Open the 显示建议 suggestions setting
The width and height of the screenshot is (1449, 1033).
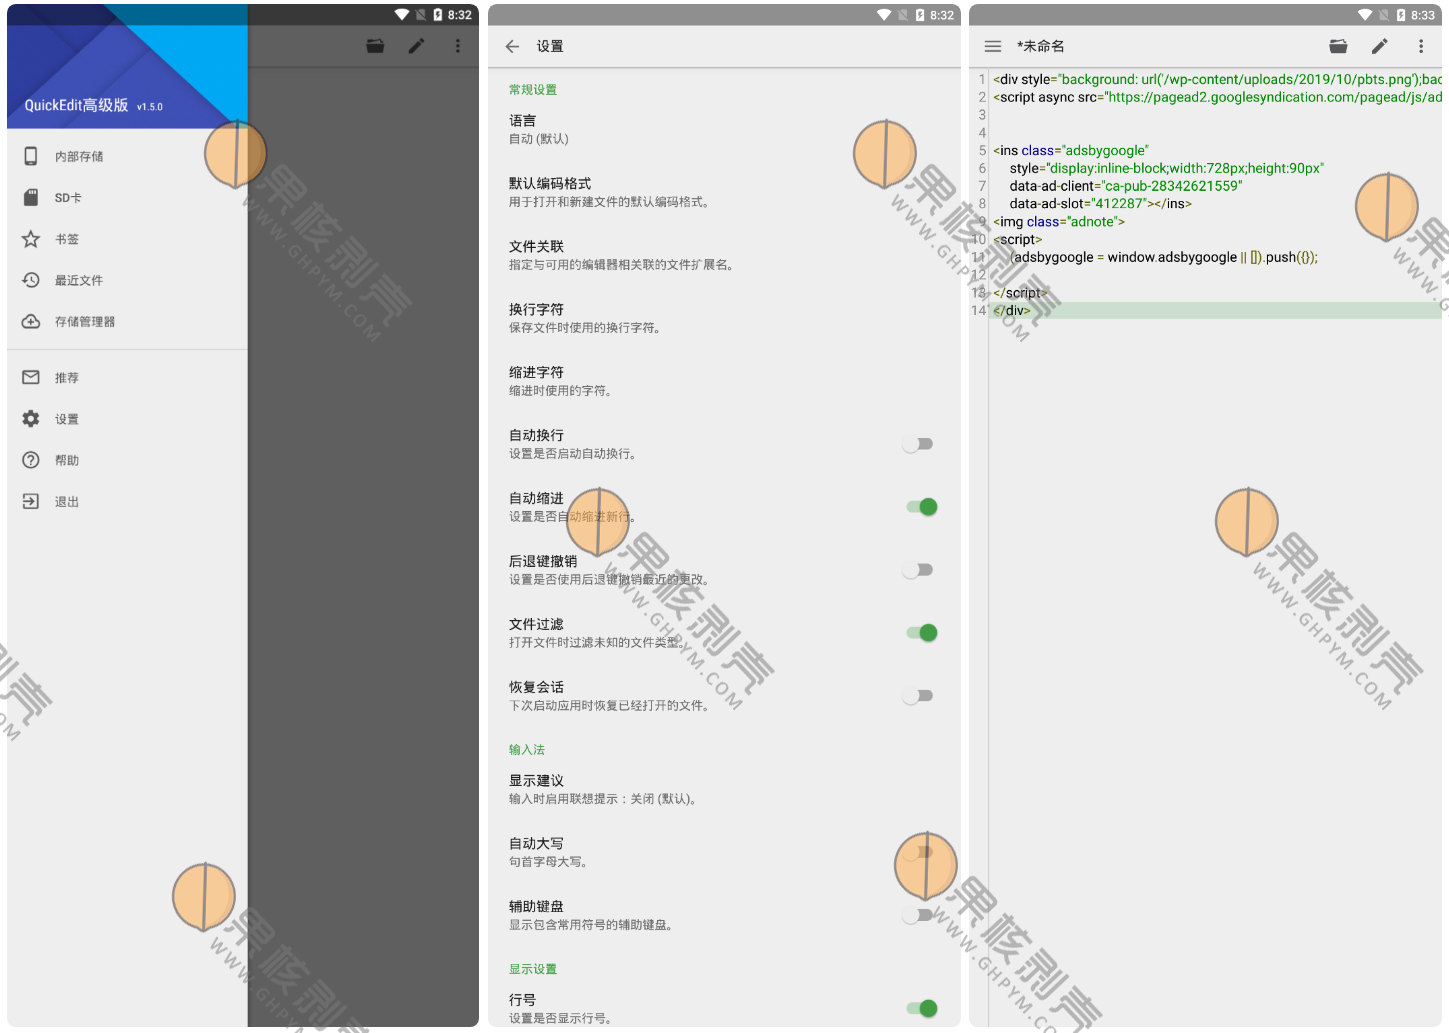point(724,789)
